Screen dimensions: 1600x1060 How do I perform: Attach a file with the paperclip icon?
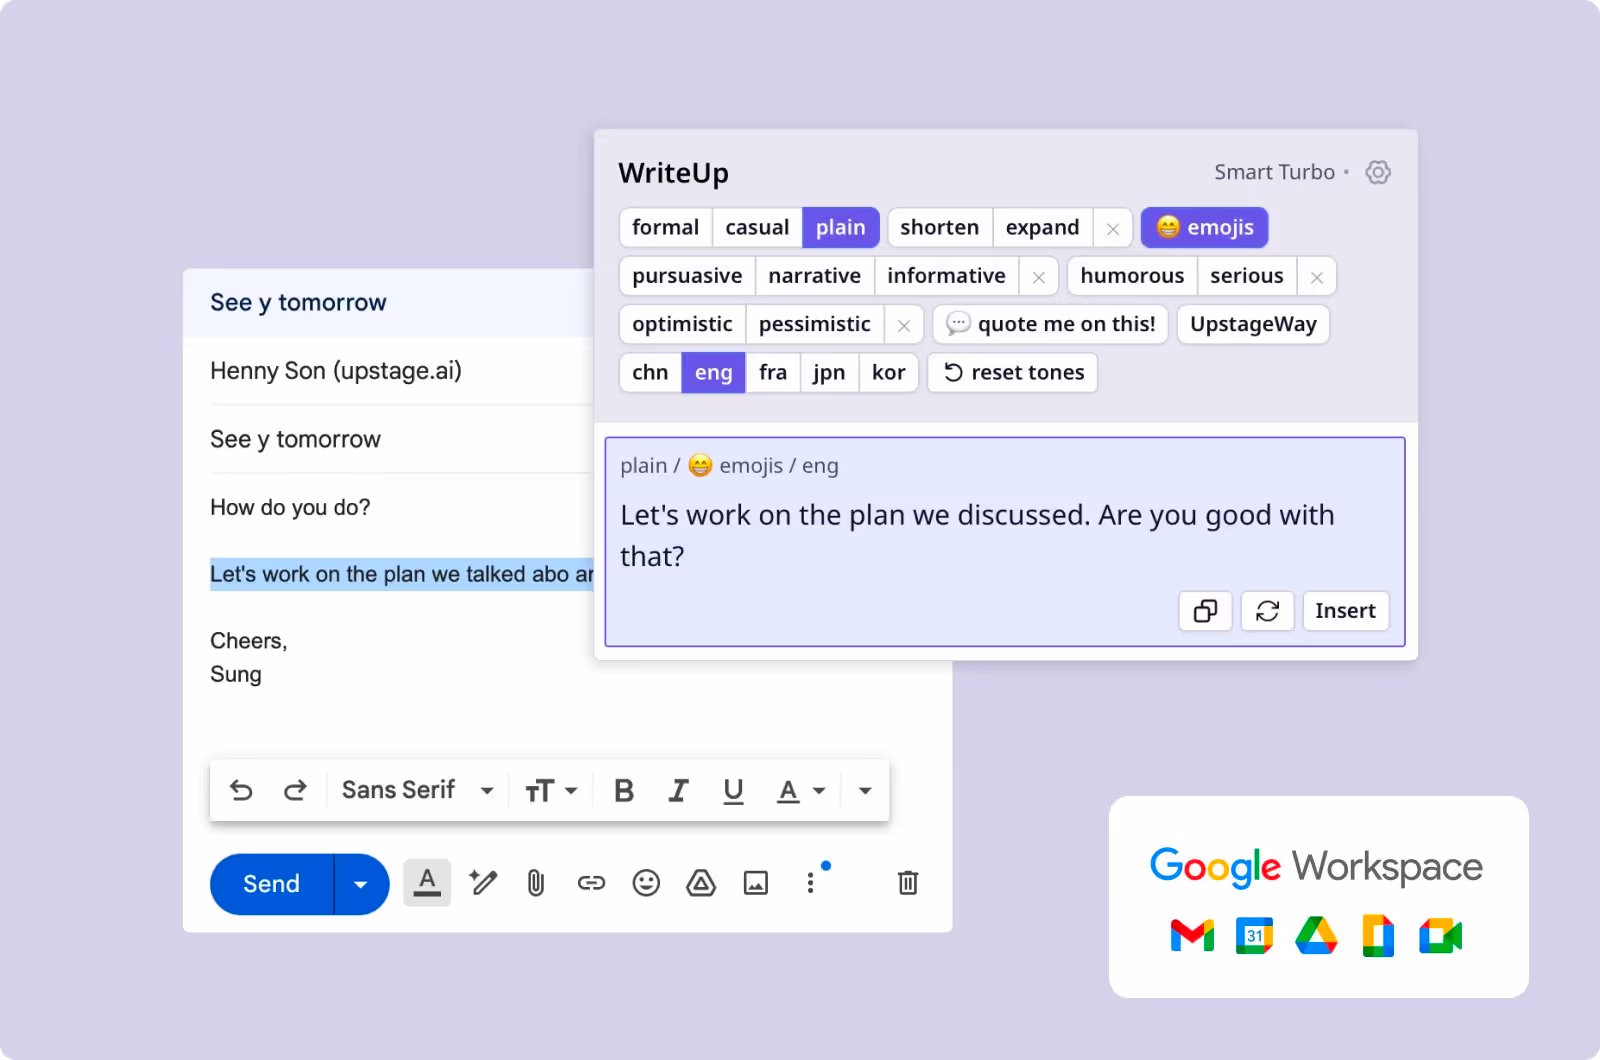point(535,883)
